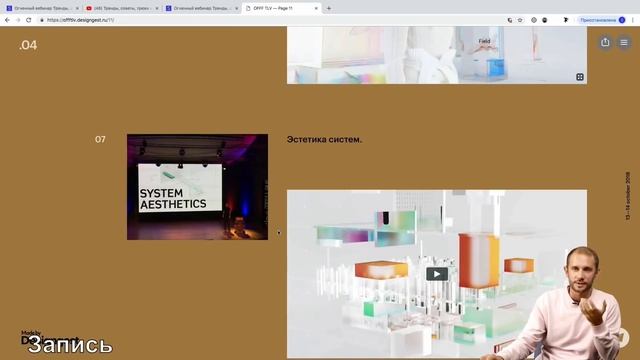Switch to the third Огненный вебинар tab

click(x=201, y=8)
